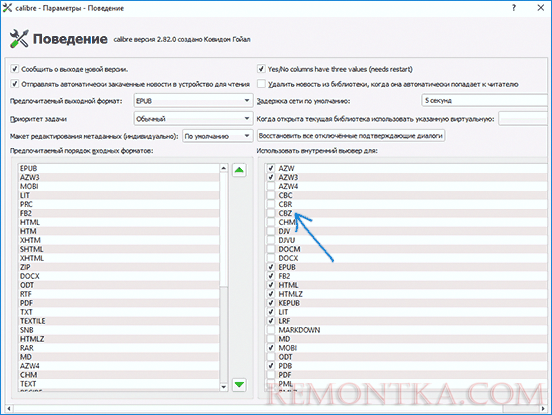
Task: Uncheck FB2 in internal viewer list
Action: coord(271,276)
